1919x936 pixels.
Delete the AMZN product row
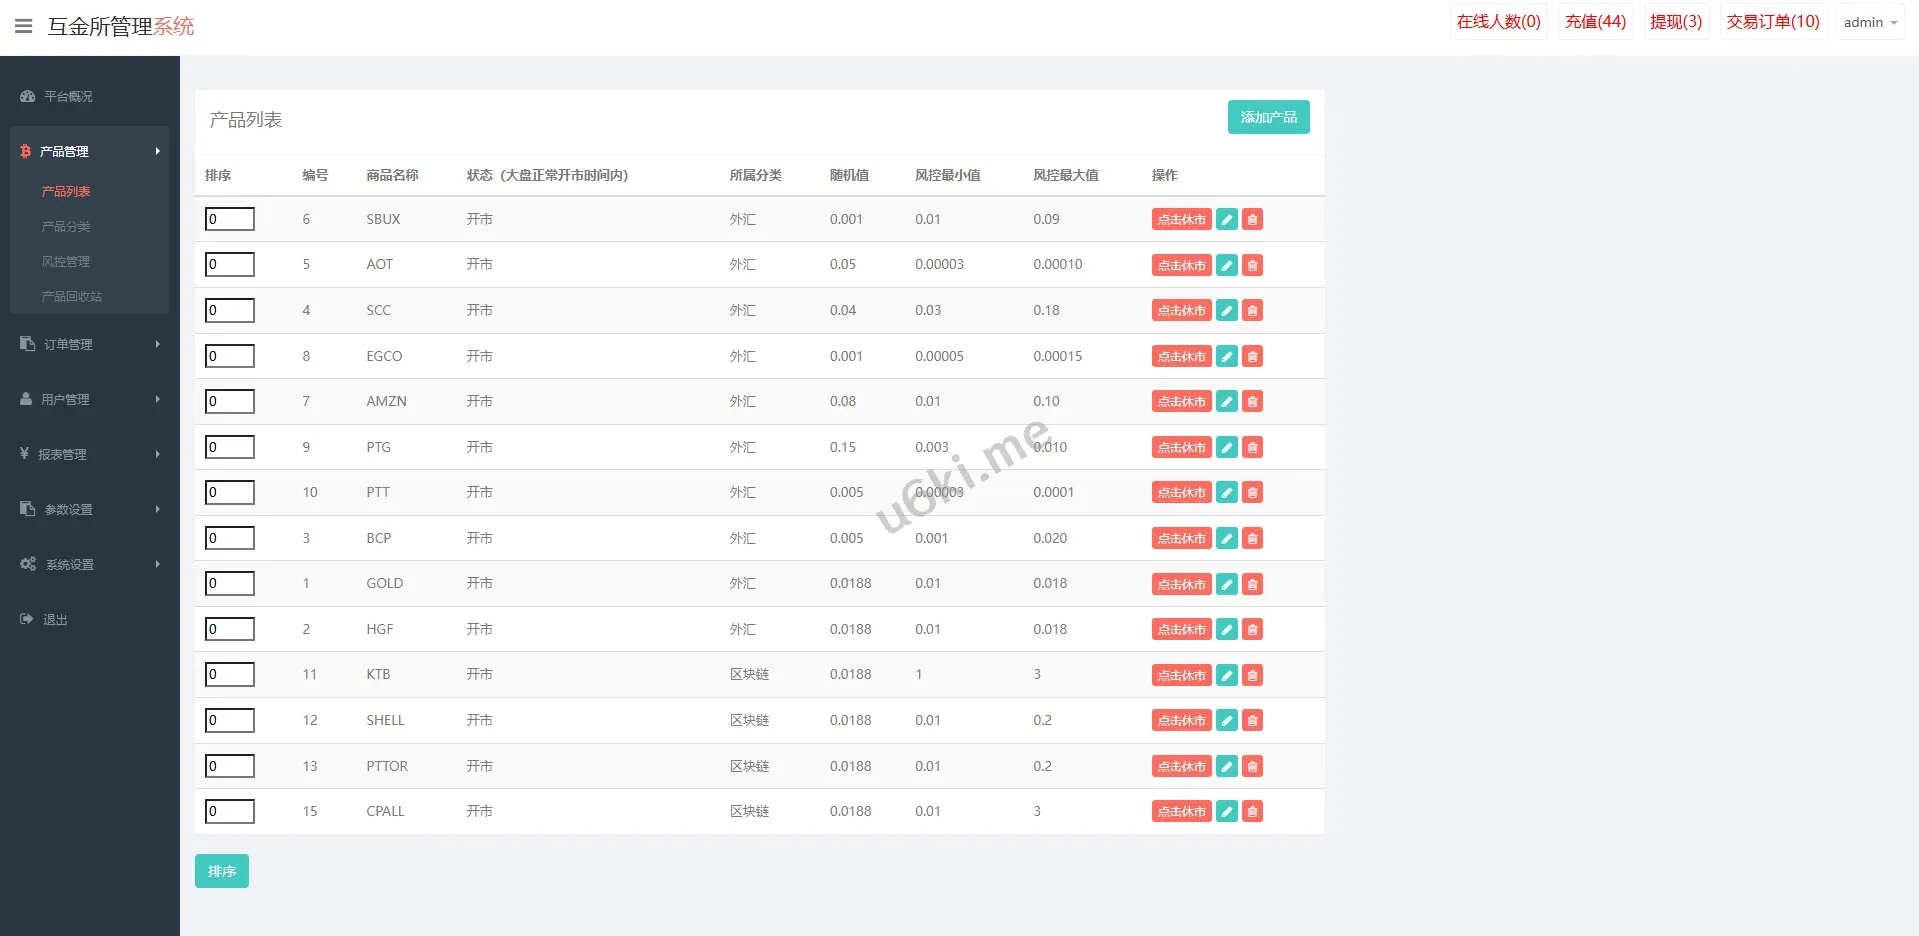point(1252,402)
